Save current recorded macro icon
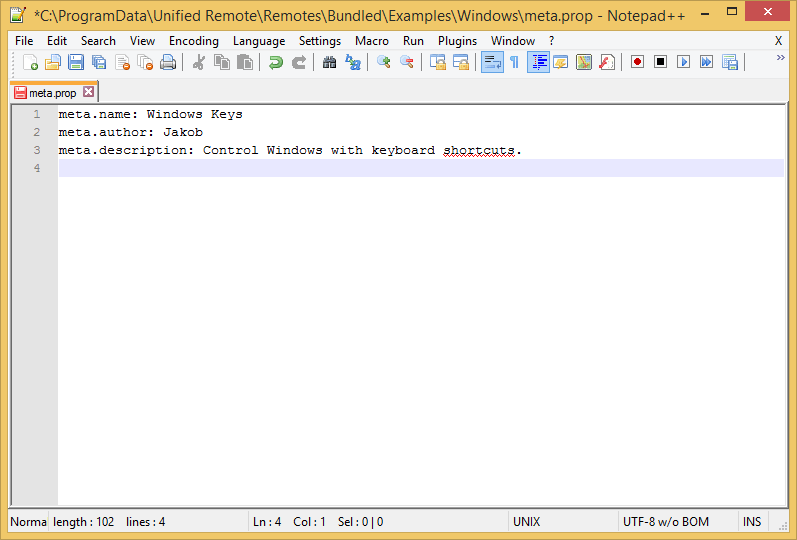 (x=730, y=63)
